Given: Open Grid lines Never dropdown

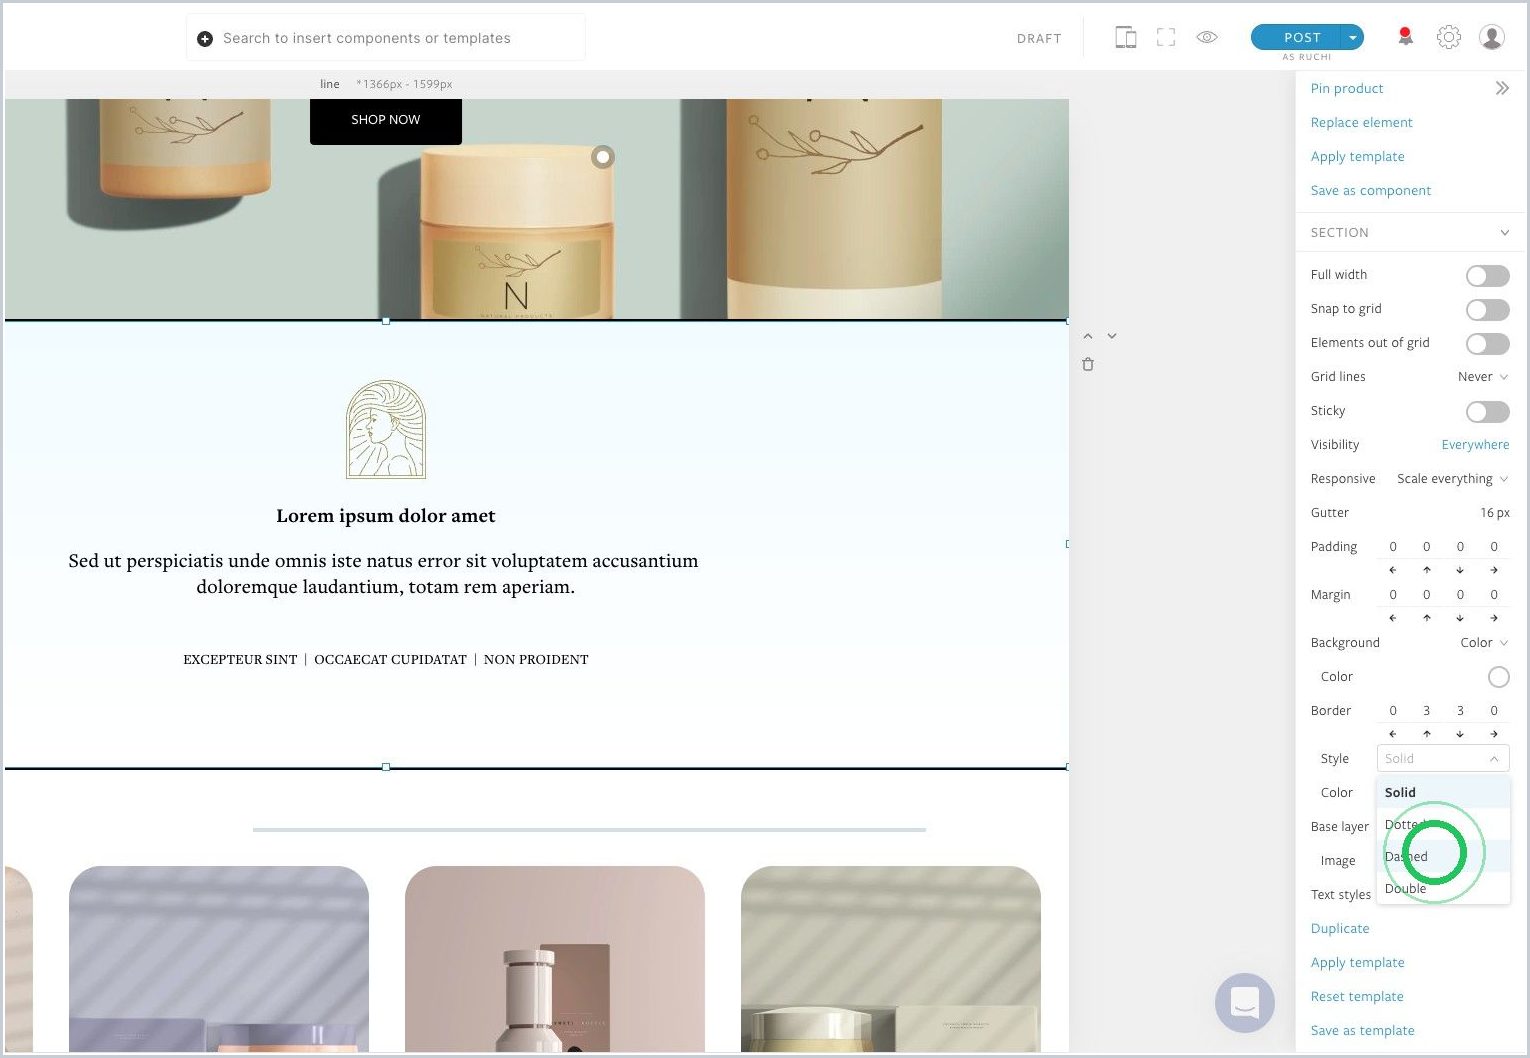Looking at the screenshot, I should tap(1483, 377).
